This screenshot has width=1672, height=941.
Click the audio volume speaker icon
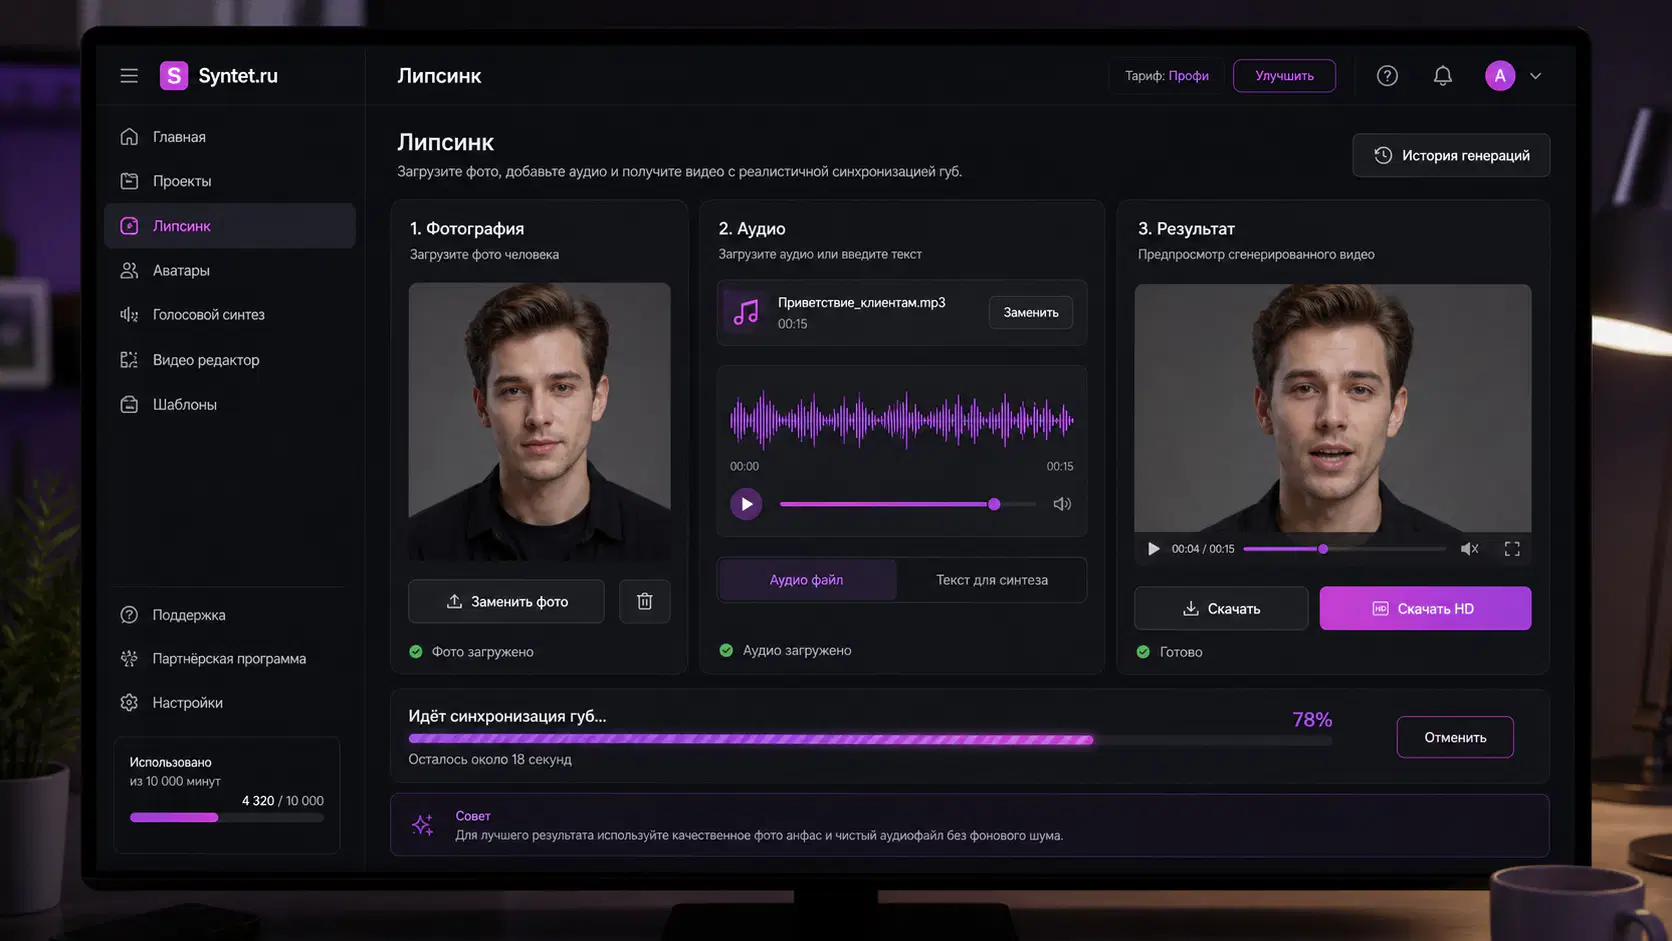point(1062,504)
